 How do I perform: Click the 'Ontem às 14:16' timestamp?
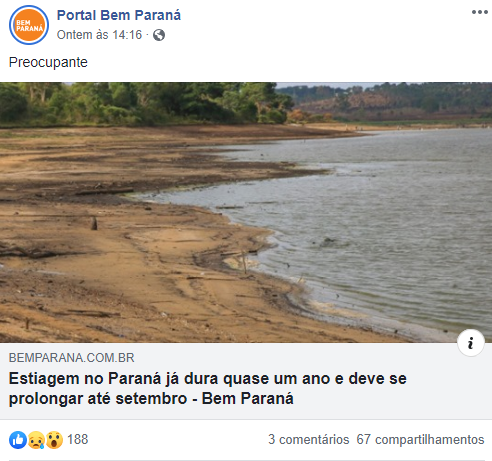click(x=99, y=35)
